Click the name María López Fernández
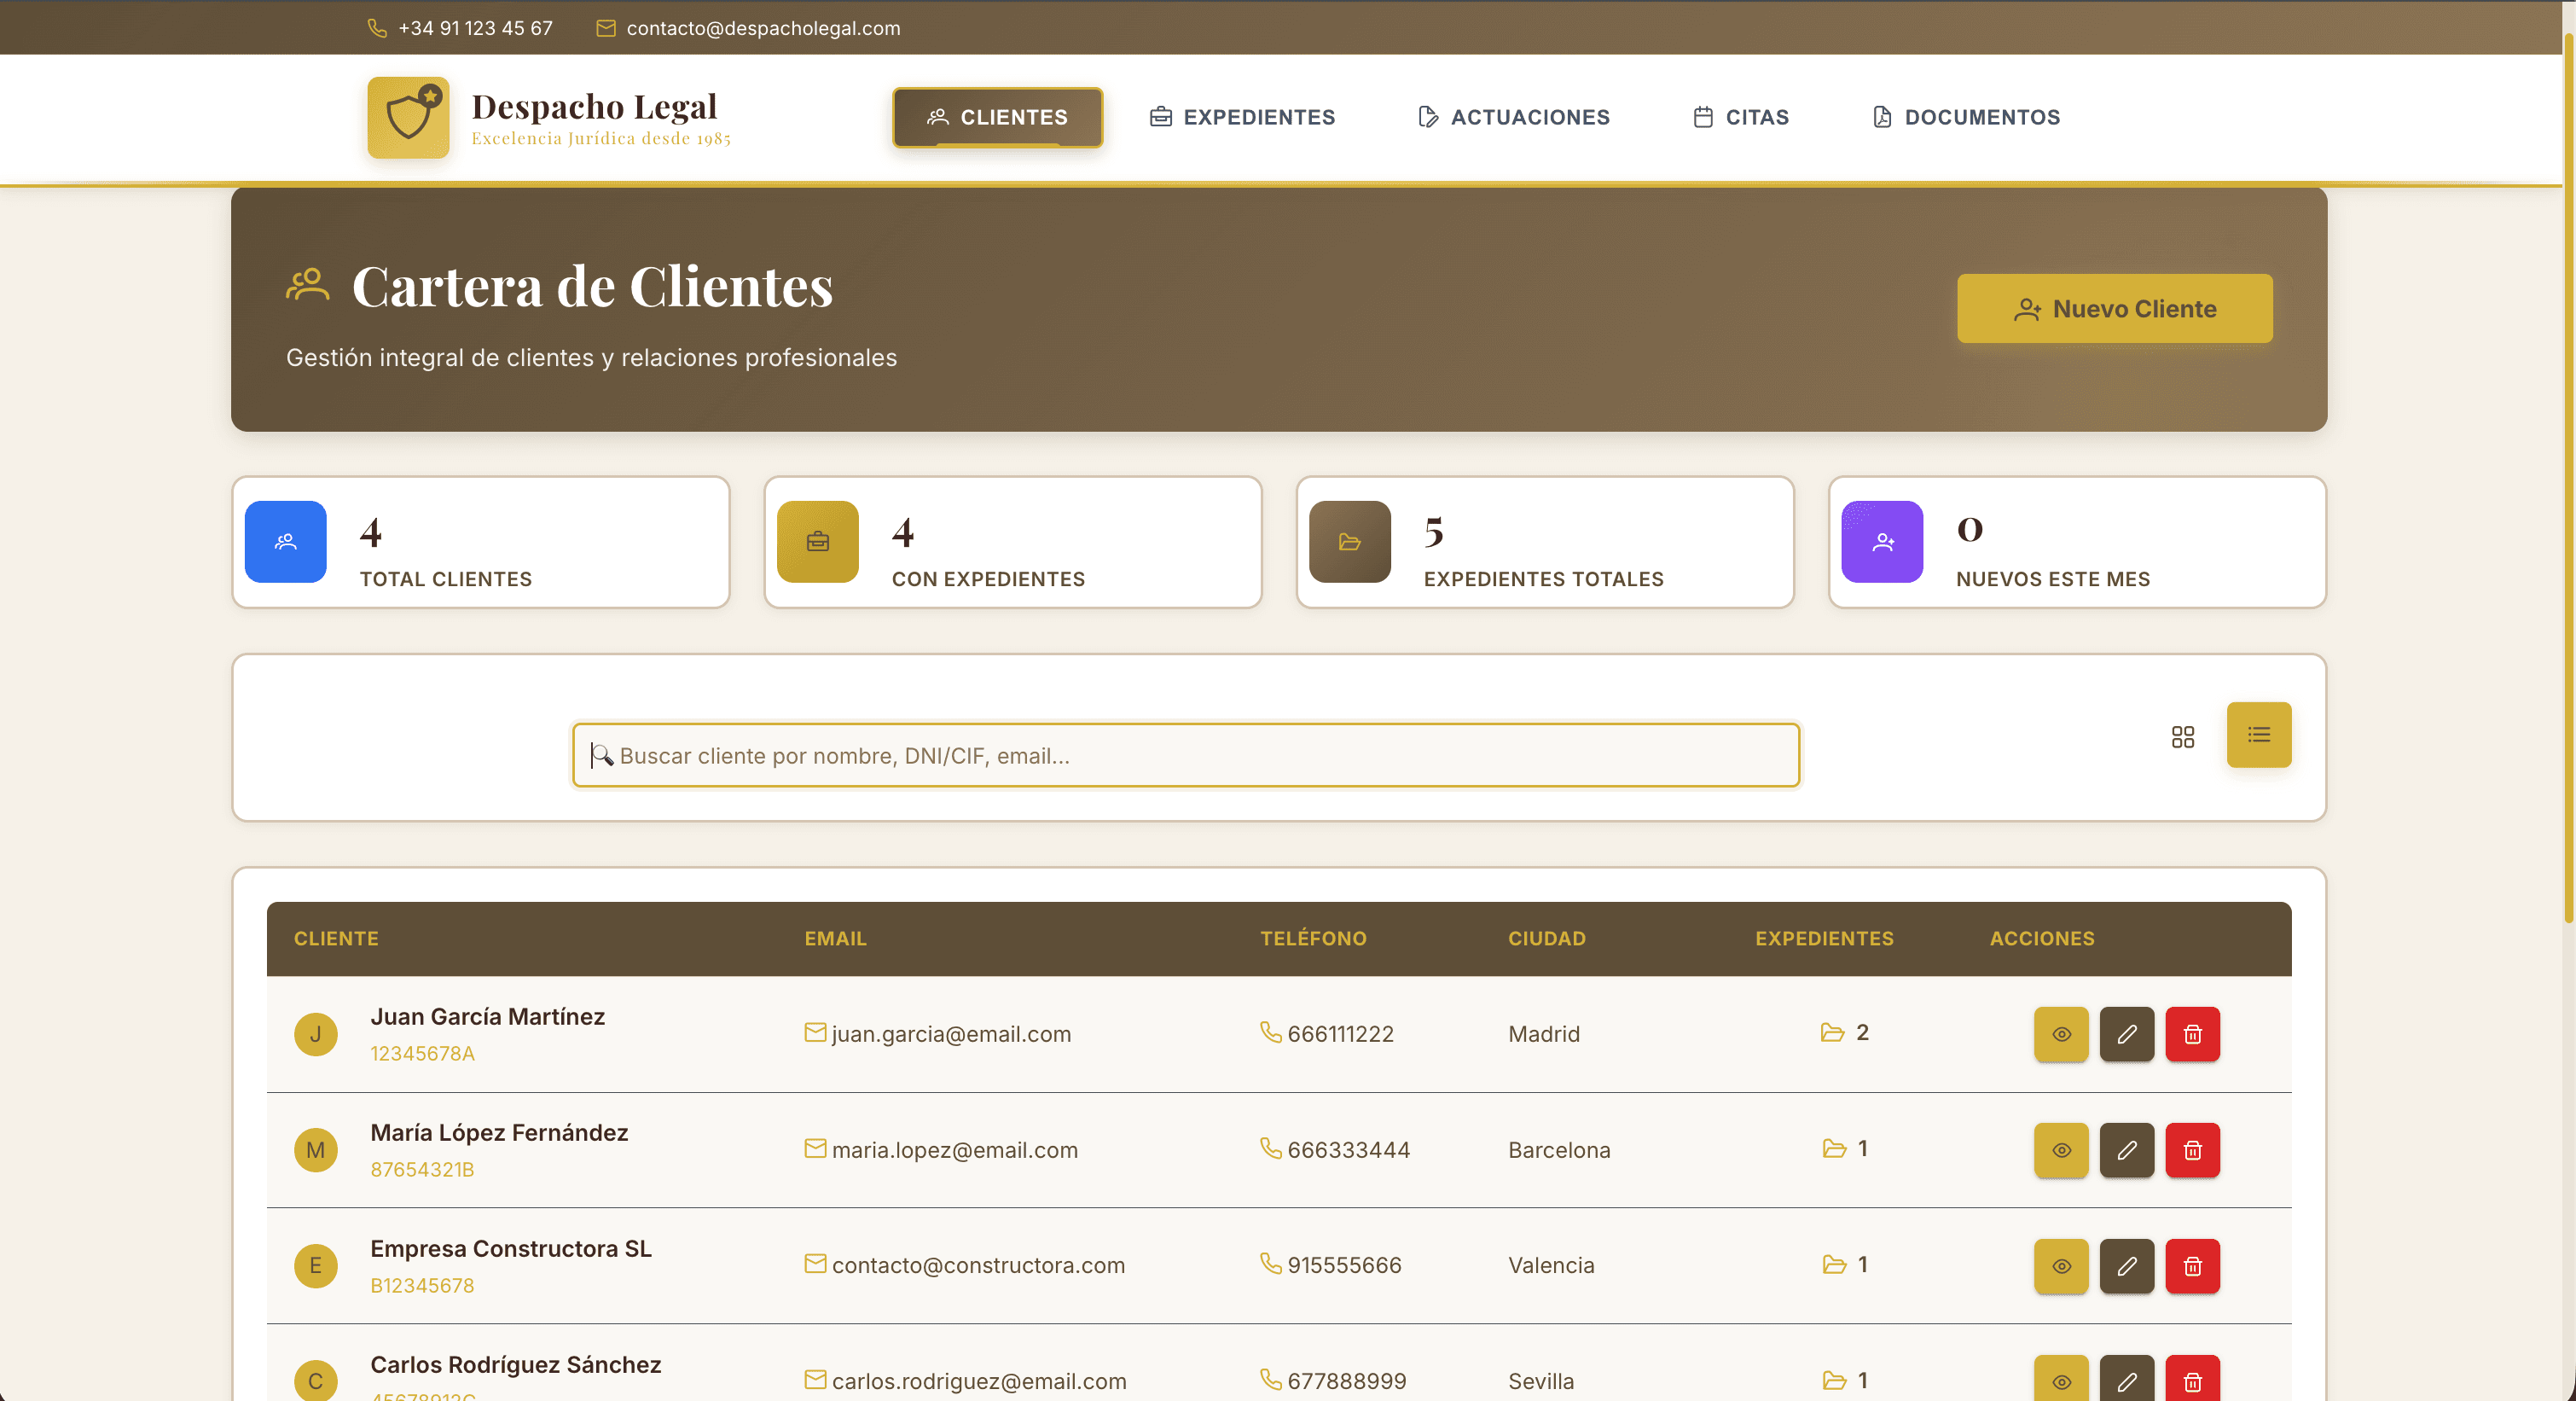 499,1132
